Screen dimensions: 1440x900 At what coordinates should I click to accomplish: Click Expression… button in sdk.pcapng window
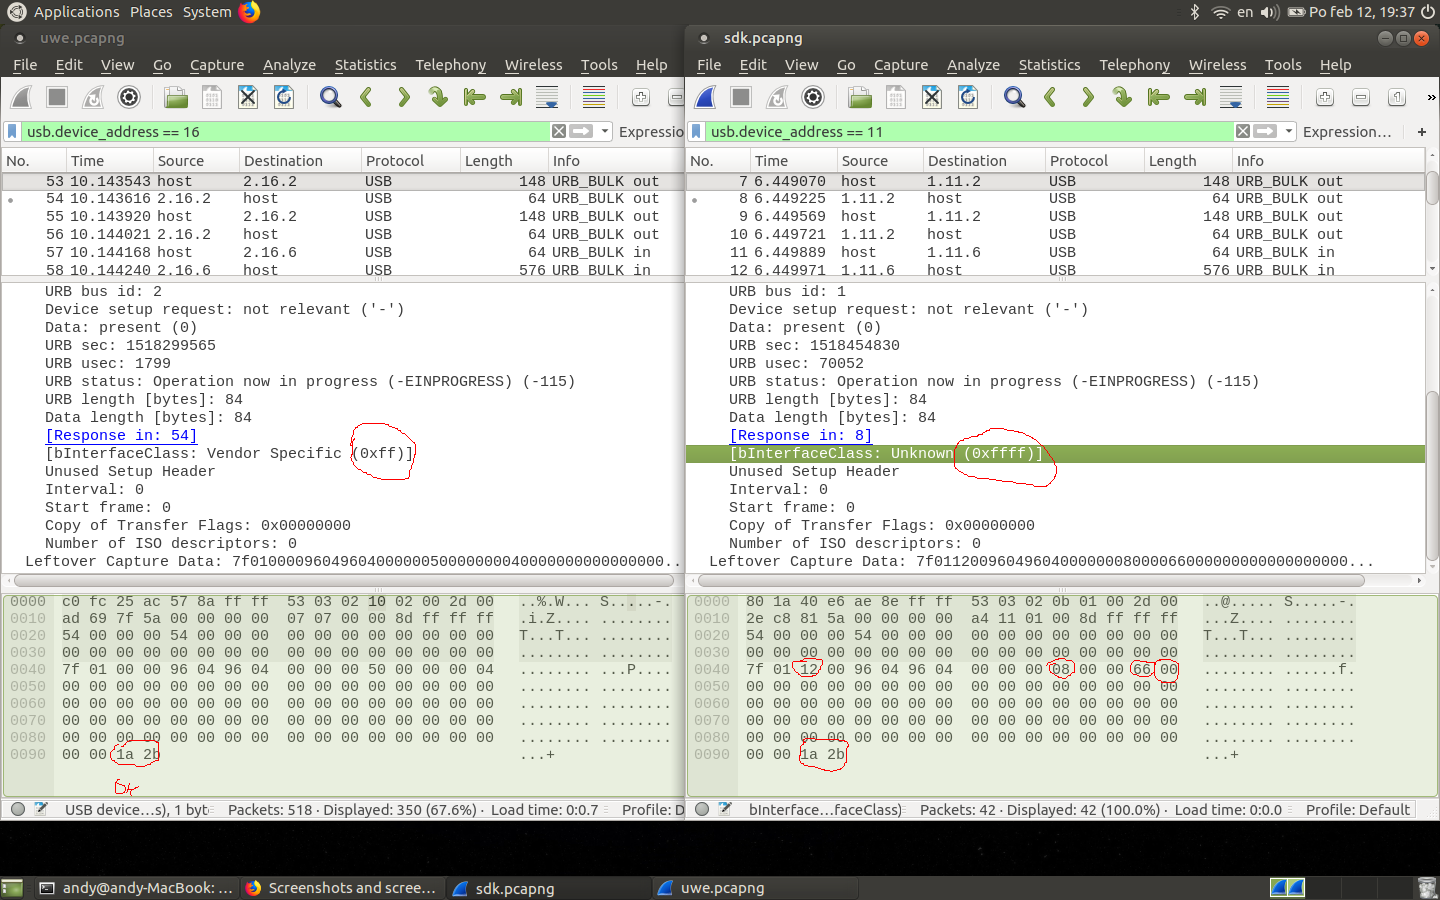pos(1346,131)
